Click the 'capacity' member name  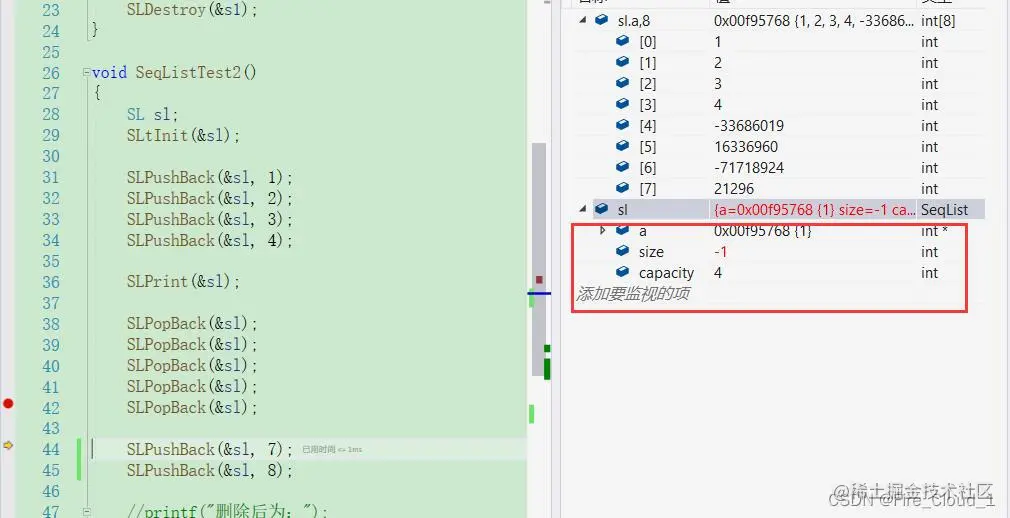click(x=666, y=273)
